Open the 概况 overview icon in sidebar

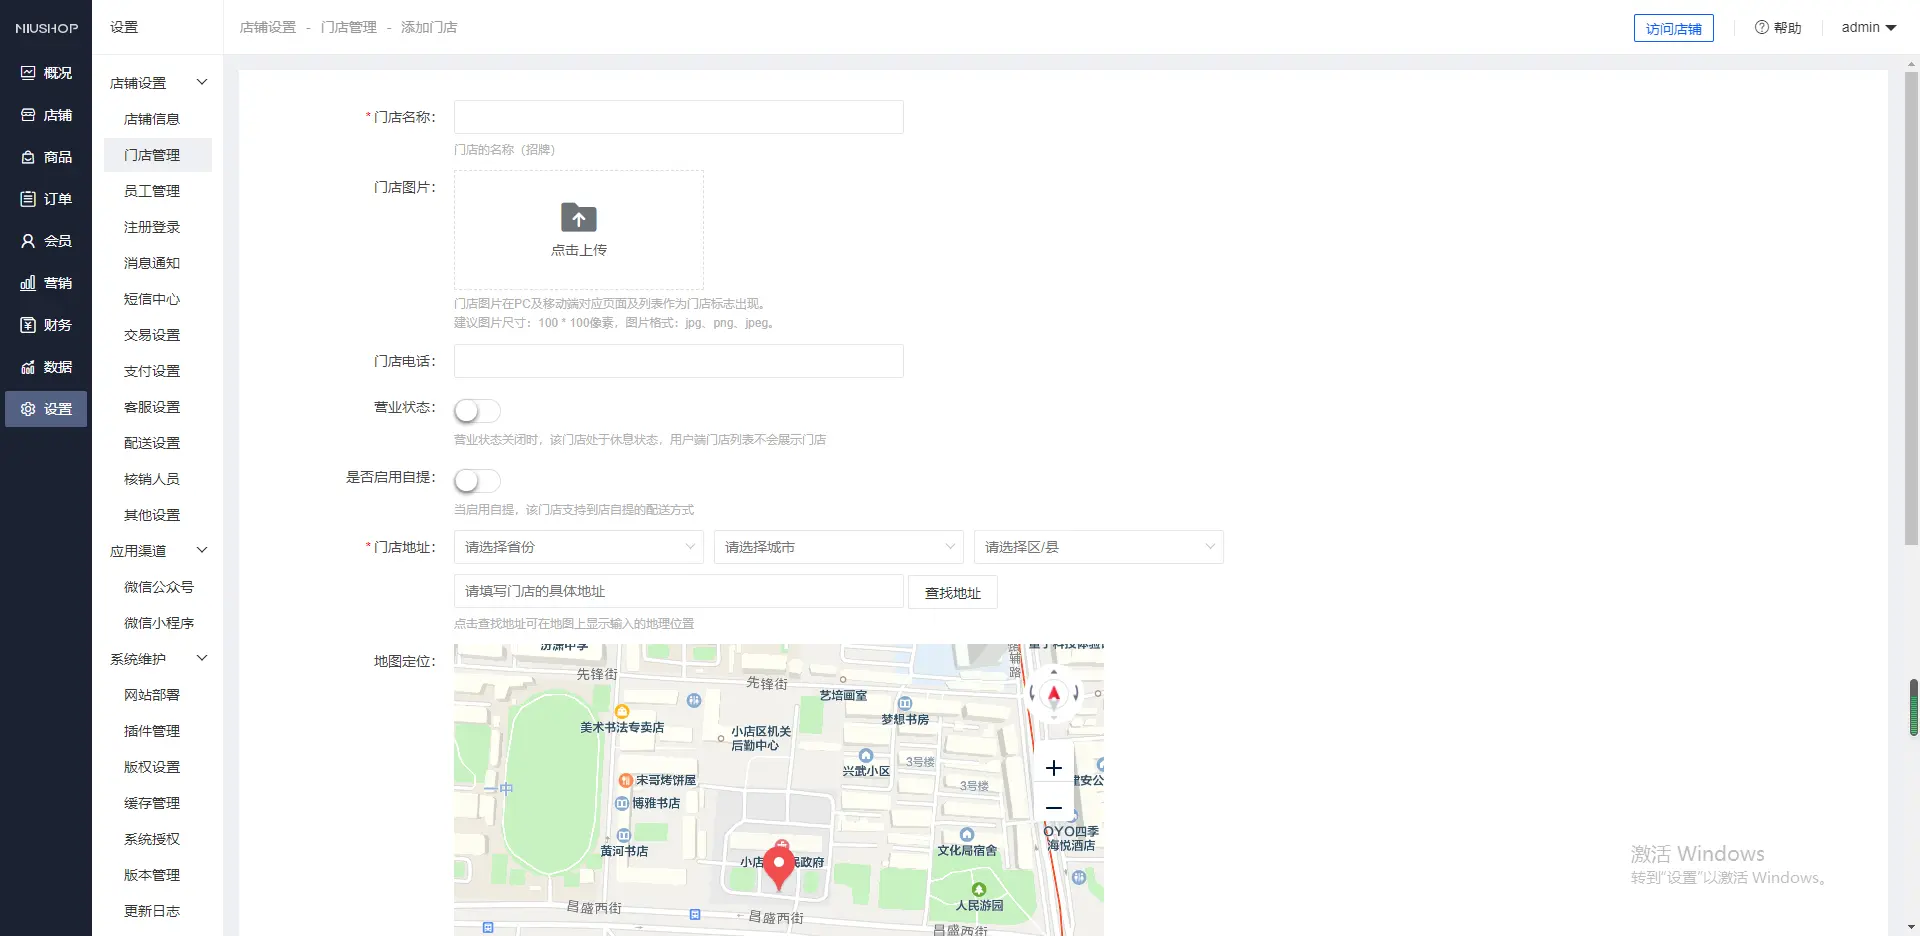(x=28, y=73)
